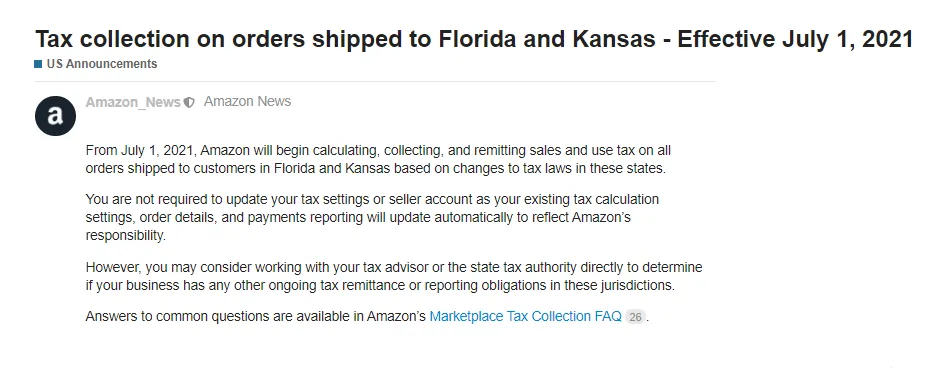Click the gray Amazon News full name
Viewport: 947px width, 368px height.
tap(248, 102)
